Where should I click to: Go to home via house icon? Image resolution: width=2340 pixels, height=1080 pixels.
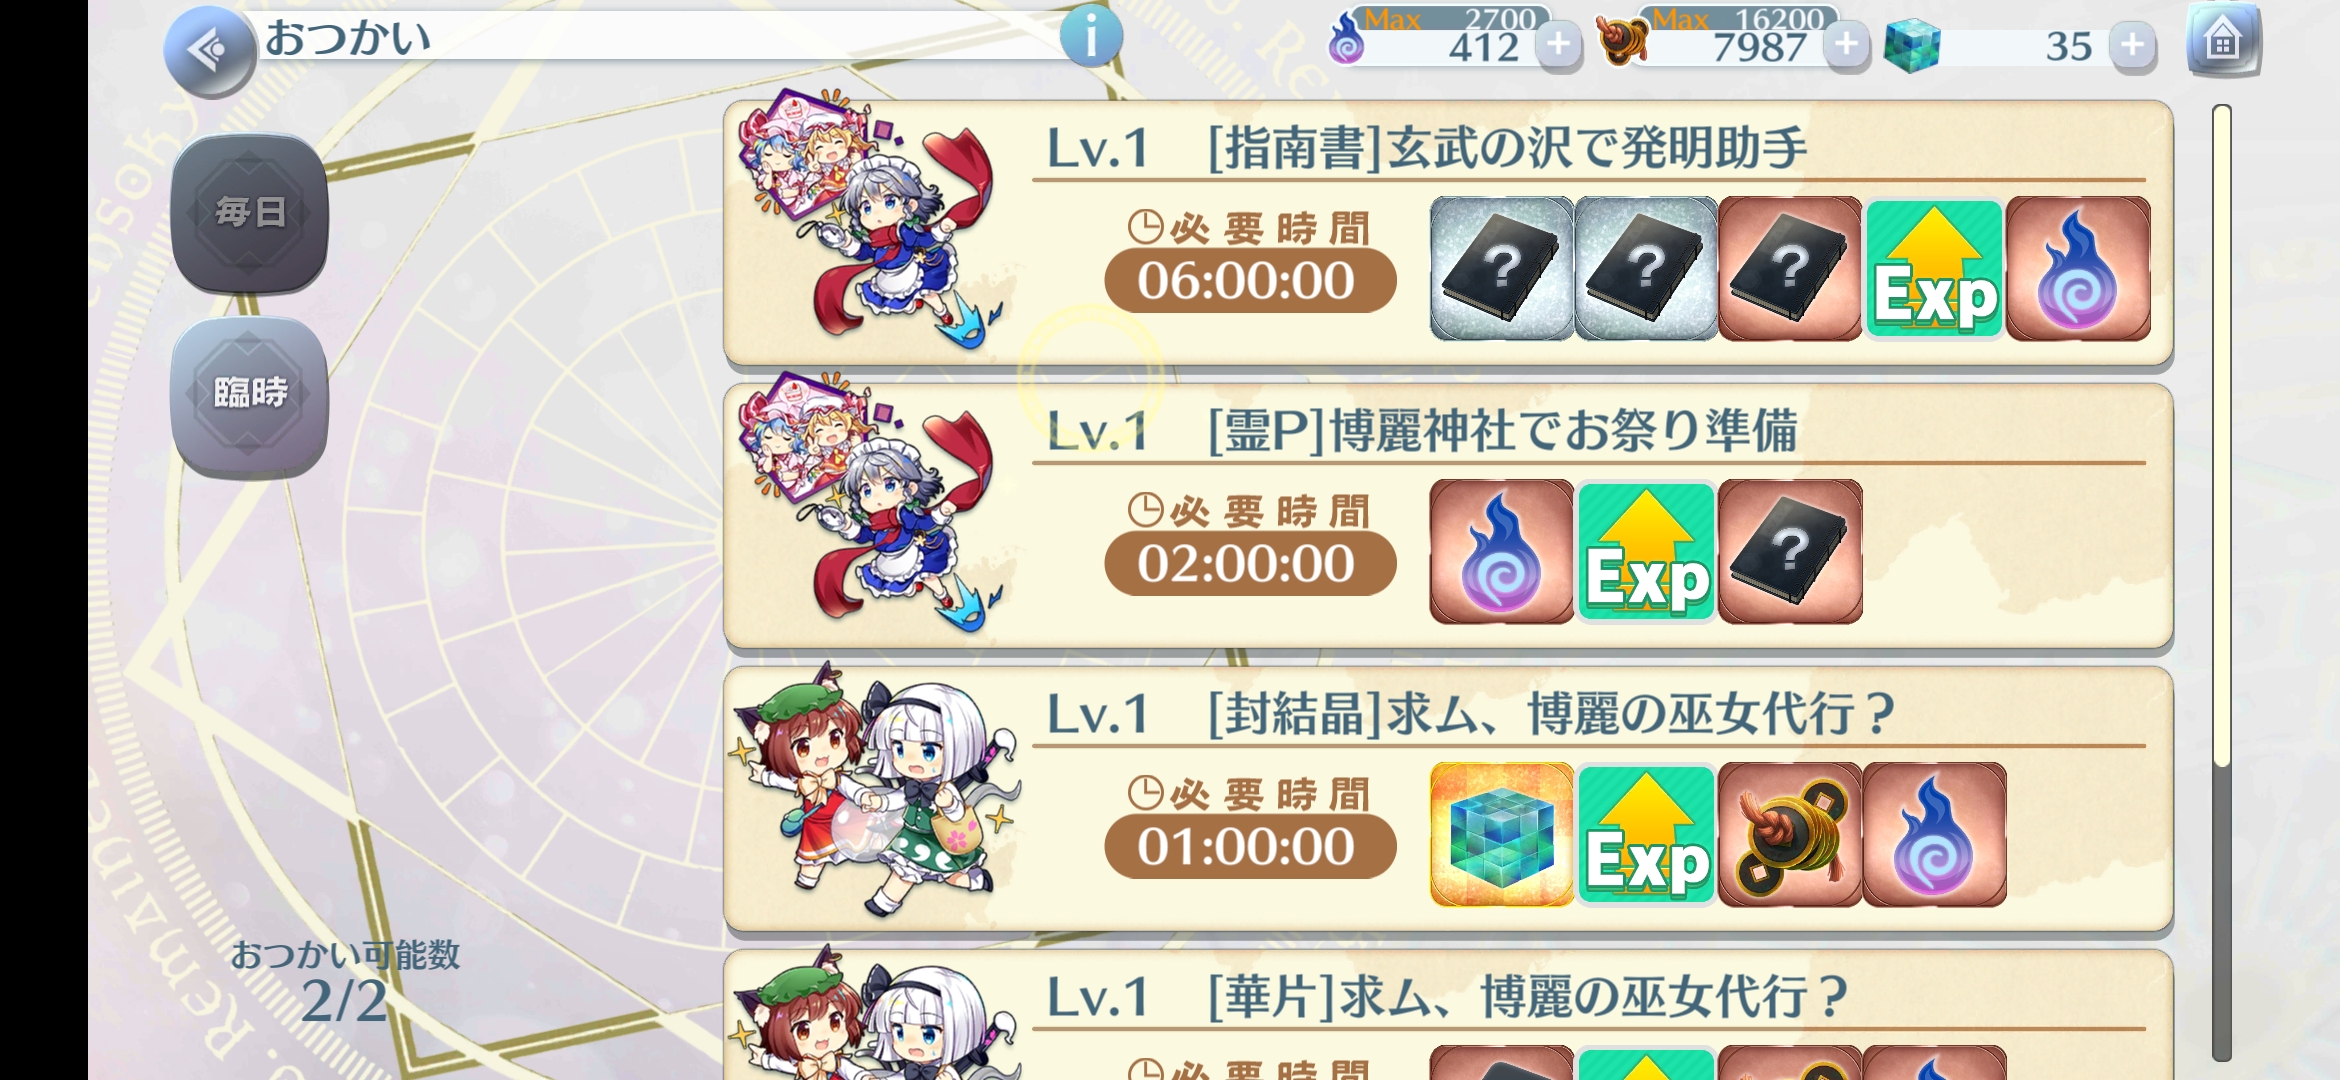pos(2223,41)
